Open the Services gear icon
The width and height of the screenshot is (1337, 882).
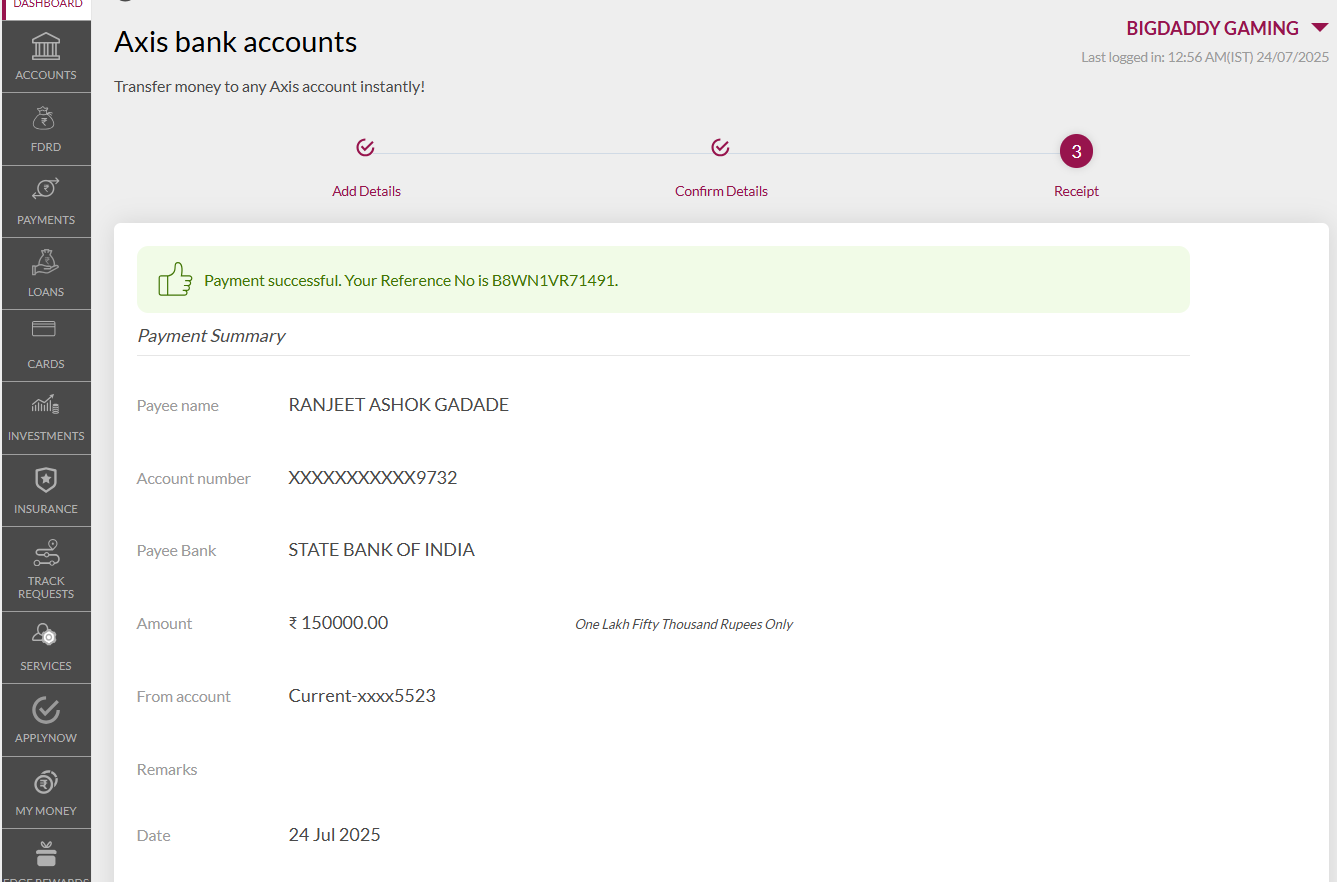(46, 635)
